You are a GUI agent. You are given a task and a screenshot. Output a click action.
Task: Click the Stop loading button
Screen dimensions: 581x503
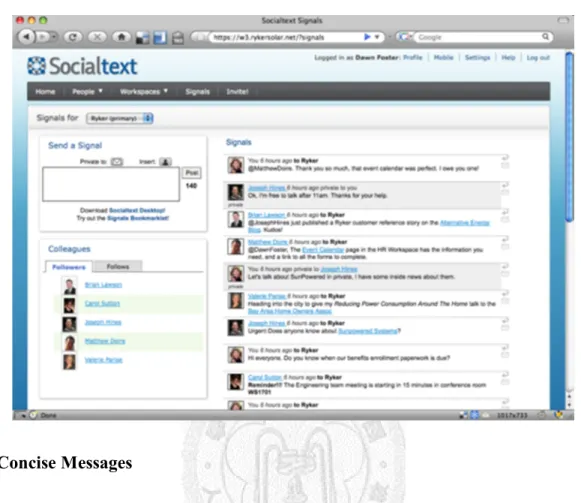97,37
